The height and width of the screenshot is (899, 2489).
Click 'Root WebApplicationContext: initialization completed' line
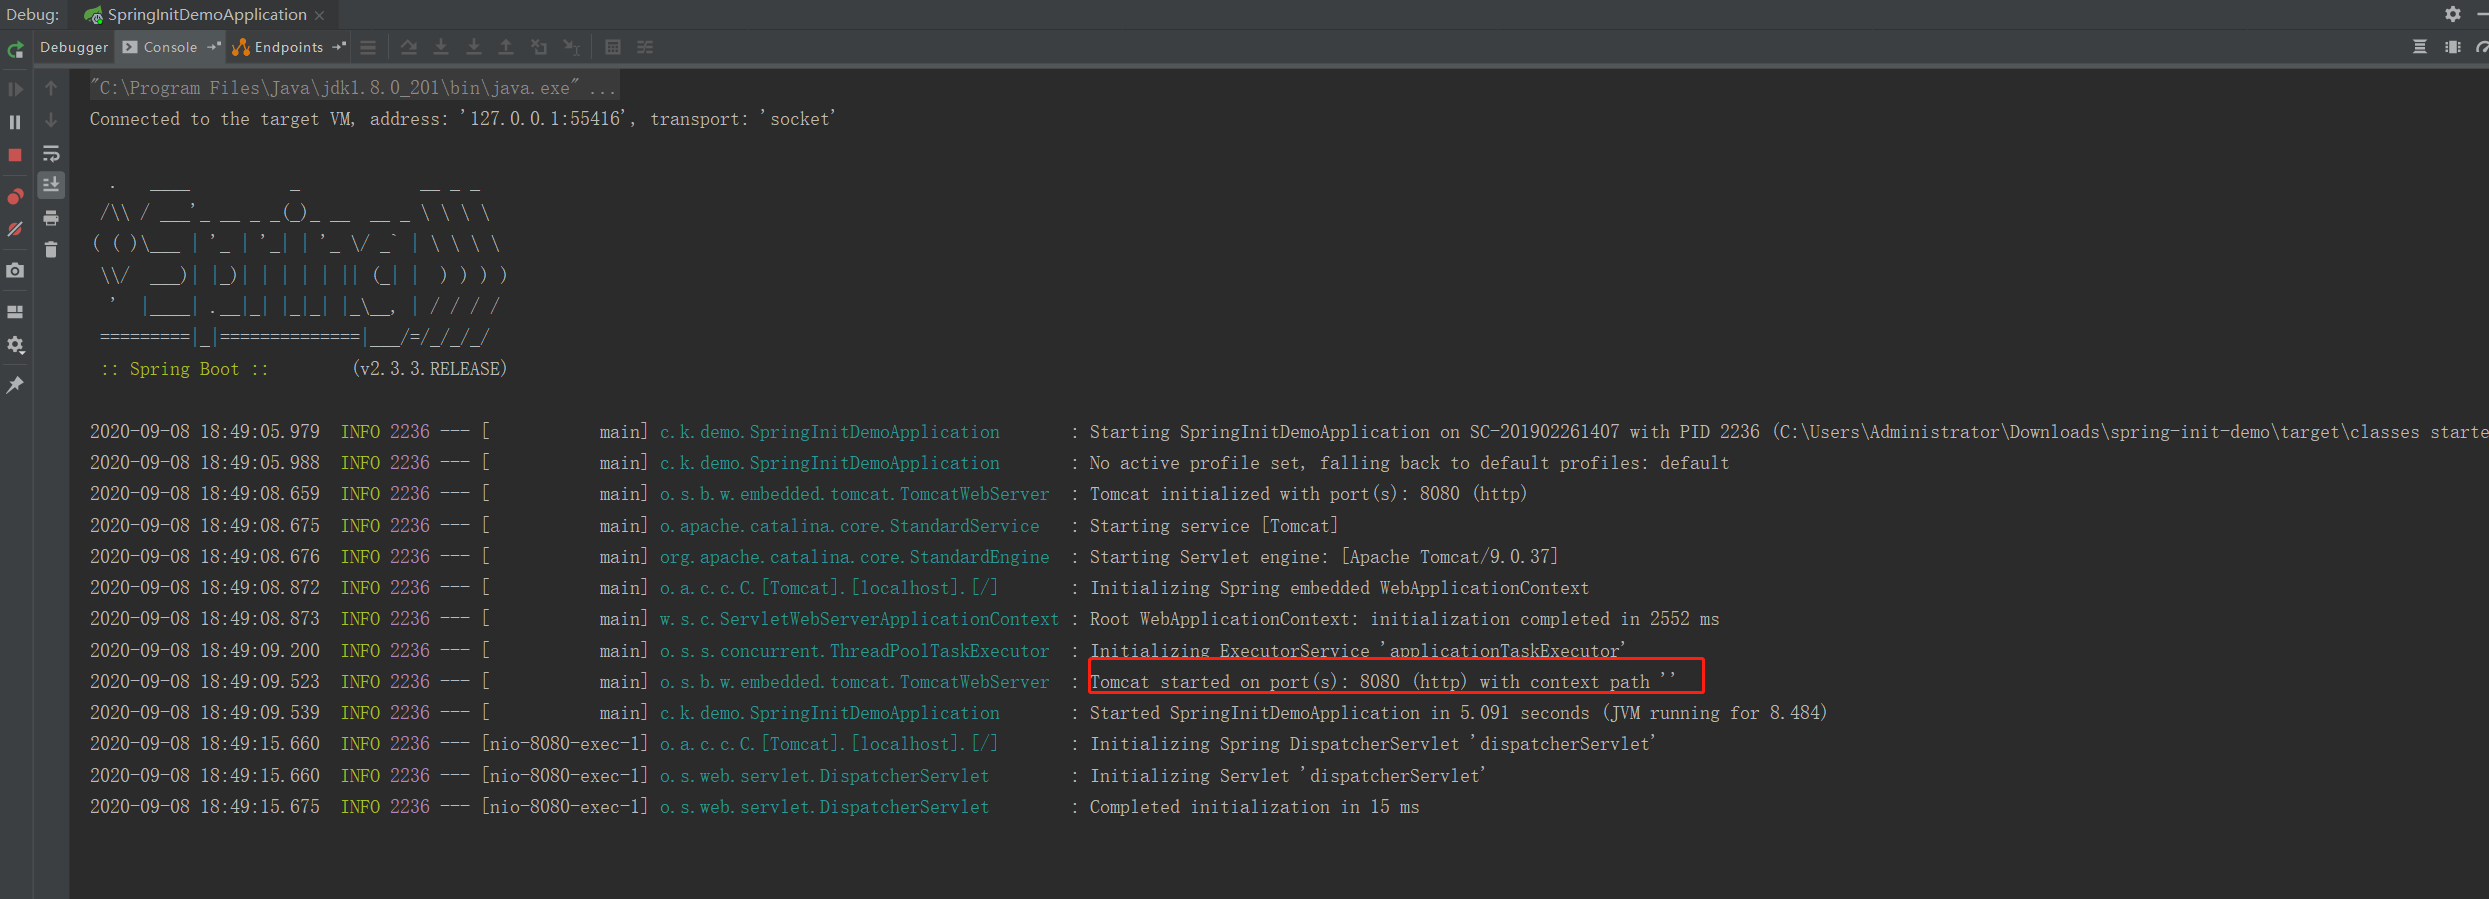(x=1404, y=619)
